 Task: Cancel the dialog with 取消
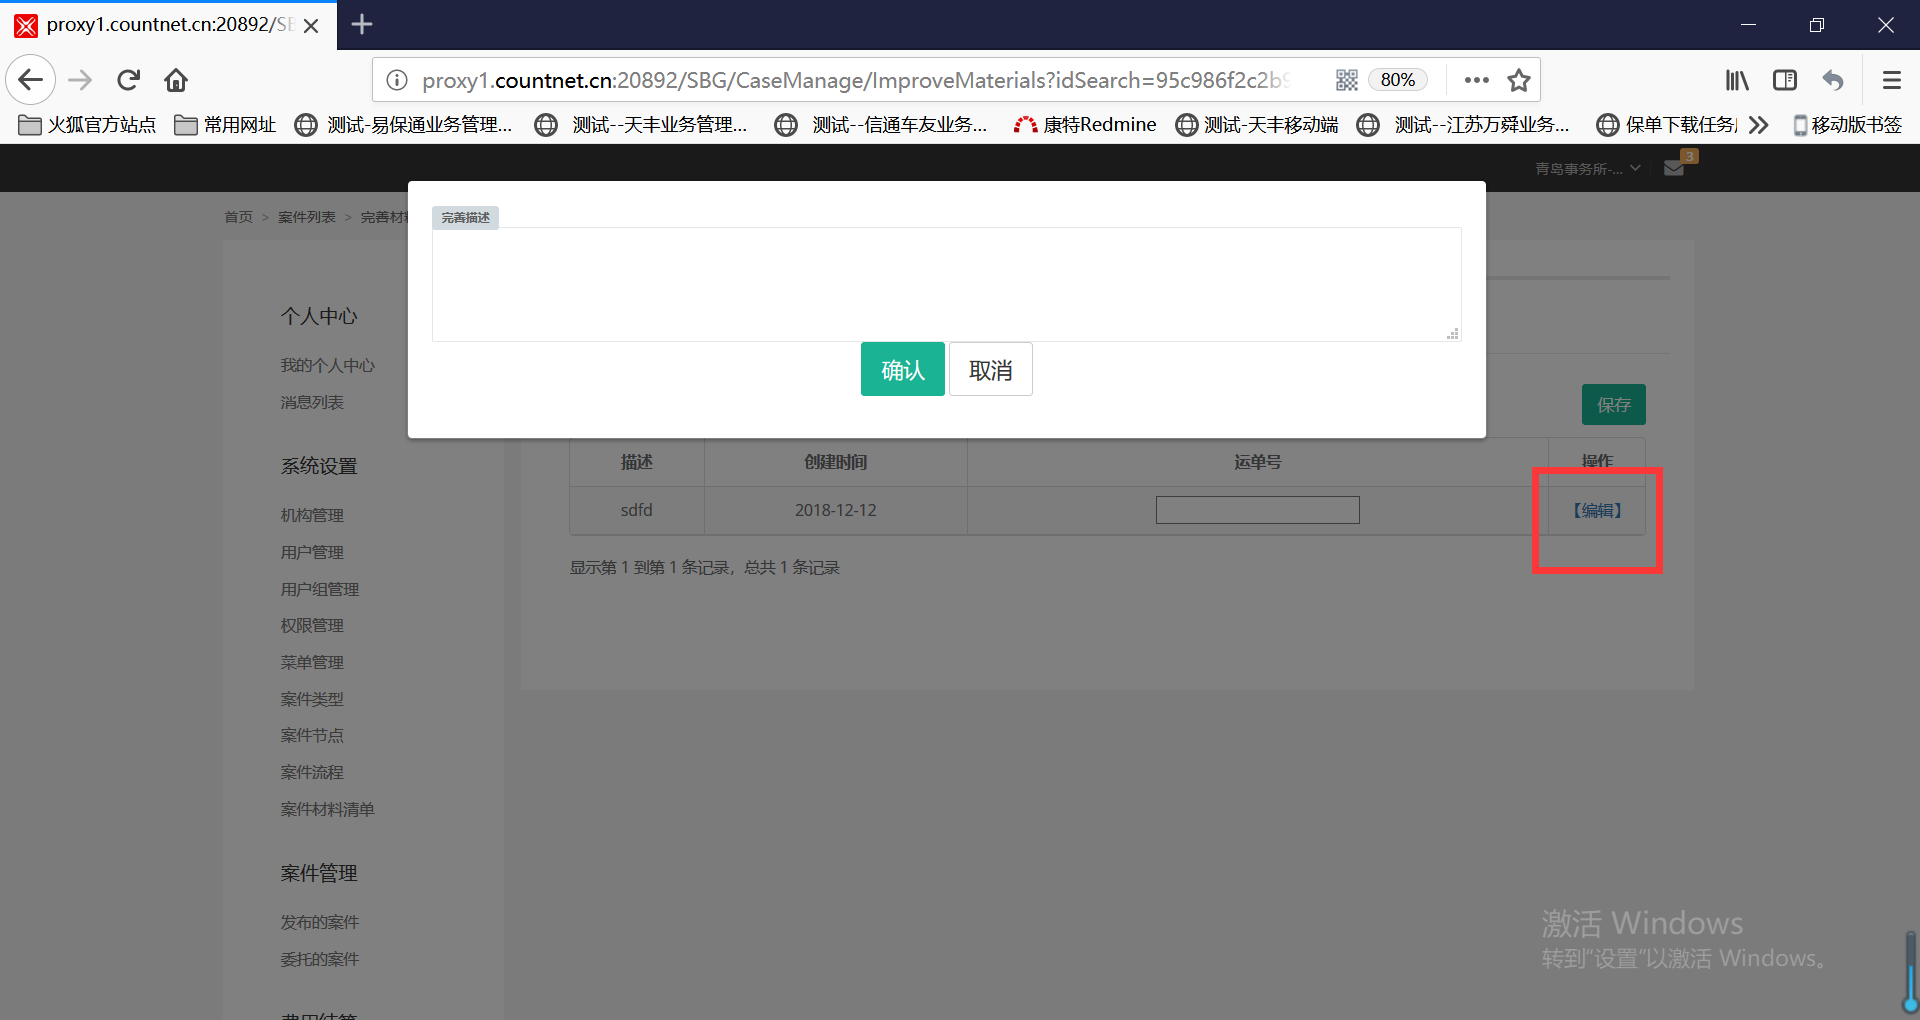tap(990, 370)
